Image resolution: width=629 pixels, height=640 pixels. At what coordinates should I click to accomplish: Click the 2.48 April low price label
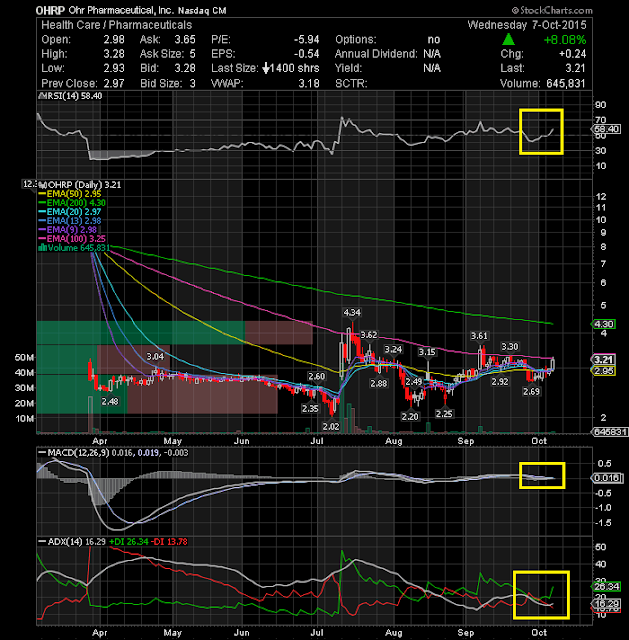tap(110, 402)
